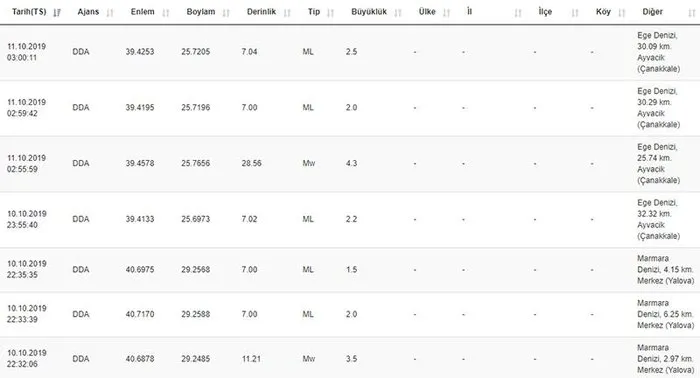This screenshot has height=378, width=700.
Task: Sort by Köy arrows icon
Action: (x=621, y=12)
